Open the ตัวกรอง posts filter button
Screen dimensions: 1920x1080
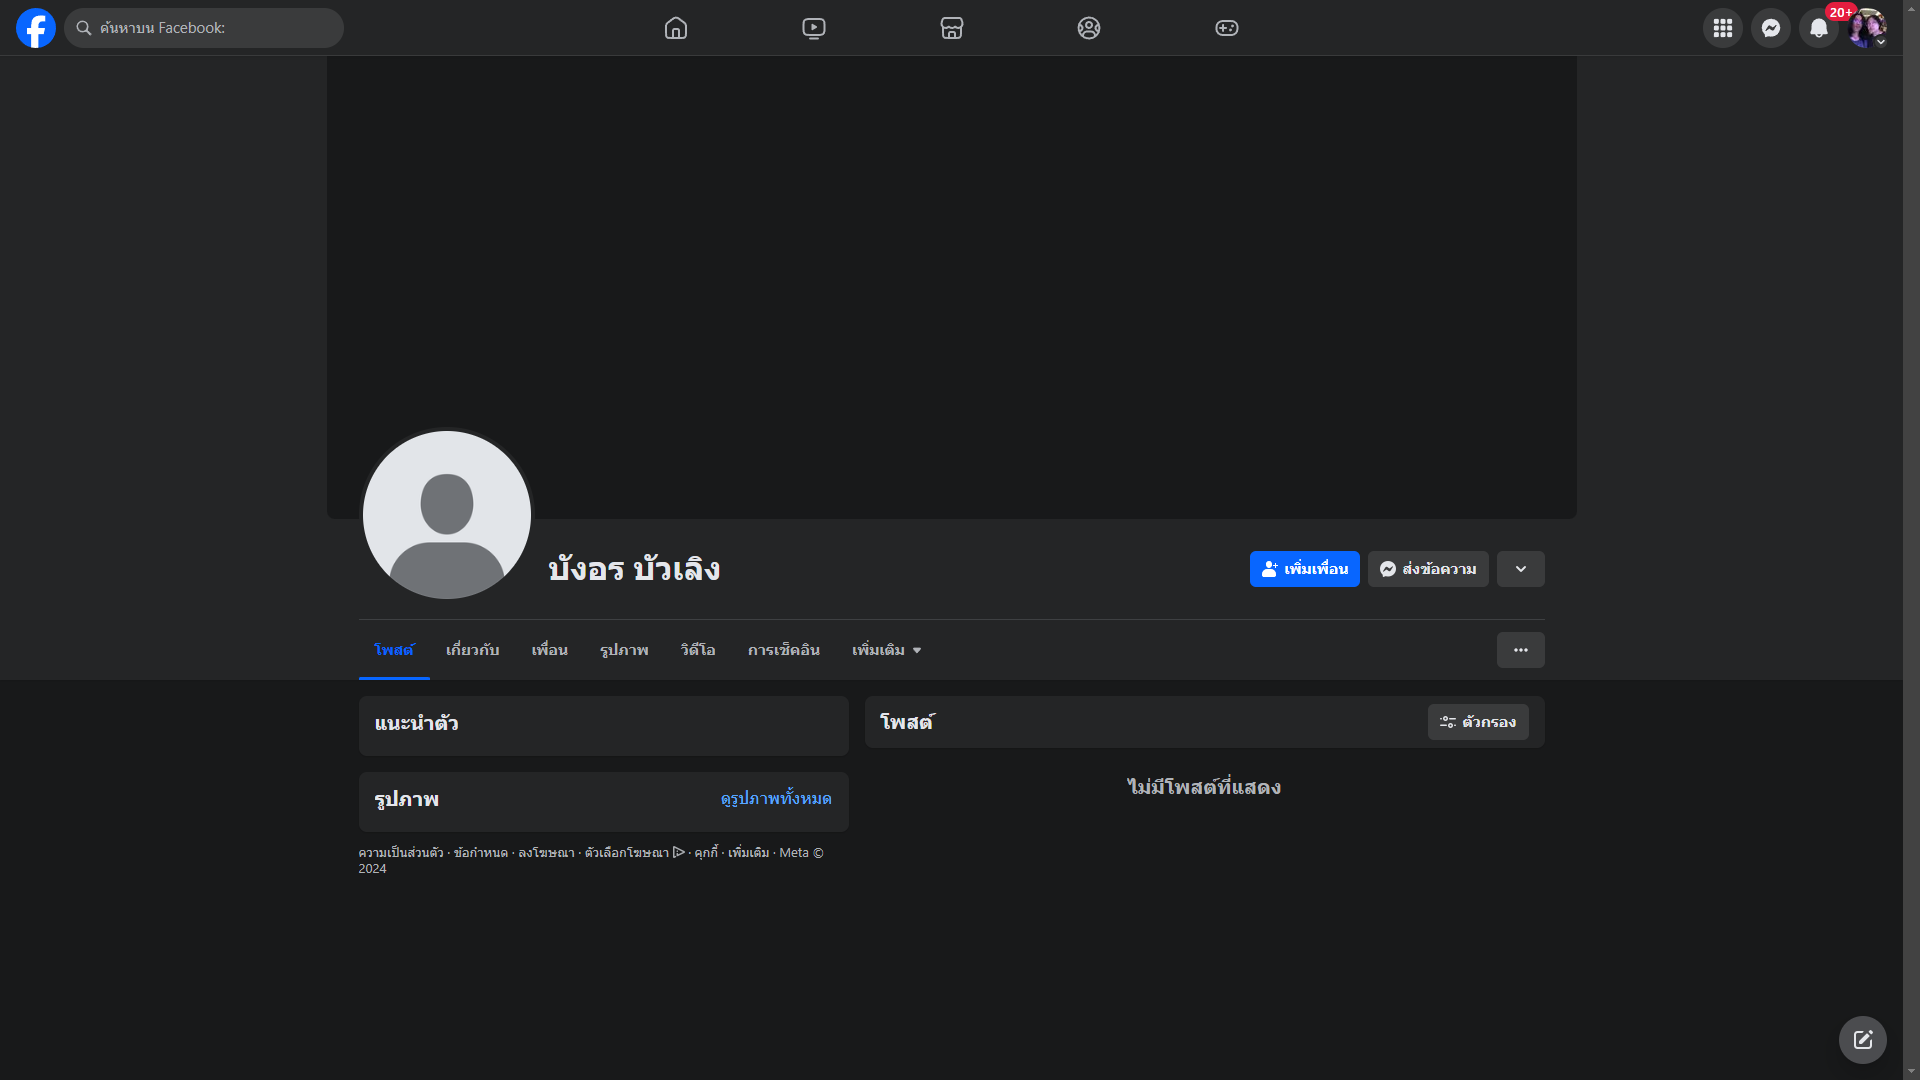tap(1478, 722)
